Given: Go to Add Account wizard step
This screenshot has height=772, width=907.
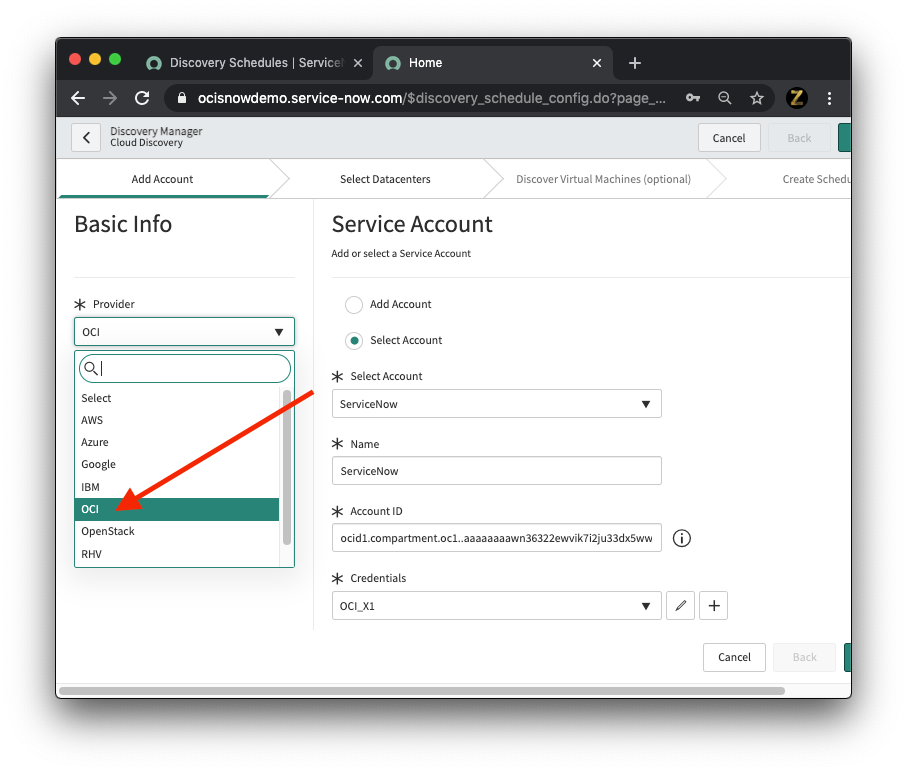Looking at the screenshot, I should point(163,179).
